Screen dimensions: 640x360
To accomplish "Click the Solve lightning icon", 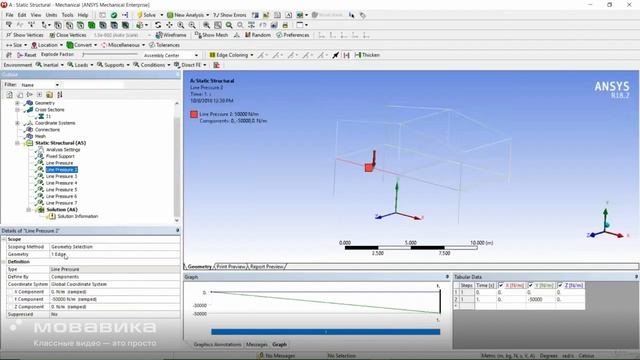I will tap(140, 15).
